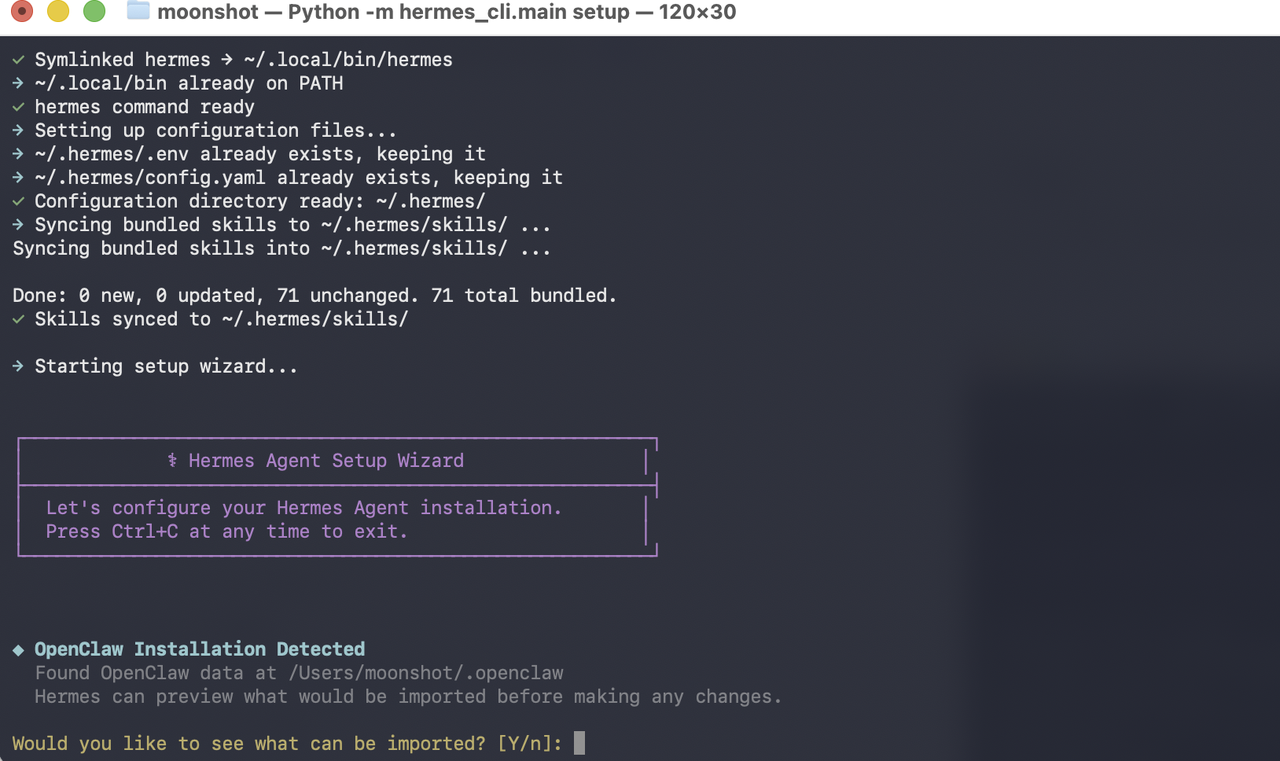The height and width of the screenshot is (761, 1280).
Task: Click the arrow before 'Starting setup wizard...'
Action: point(17,366)
